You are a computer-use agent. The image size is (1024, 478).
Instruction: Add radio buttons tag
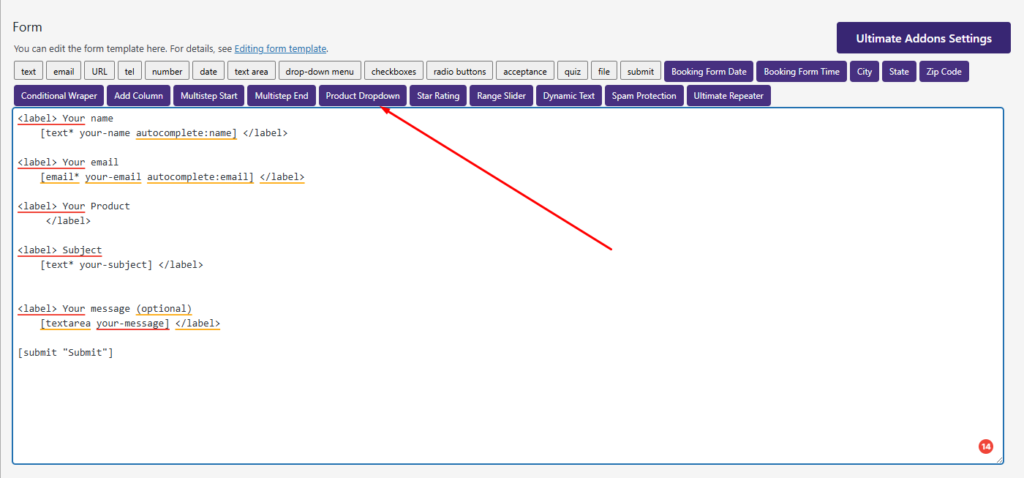[x=460, y=71]
